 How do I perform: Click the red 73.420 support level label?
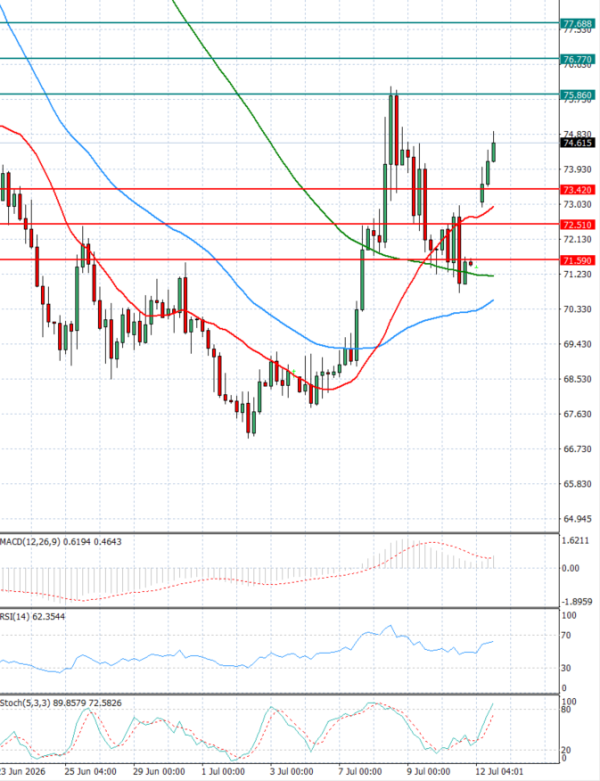tap(577, 190)
